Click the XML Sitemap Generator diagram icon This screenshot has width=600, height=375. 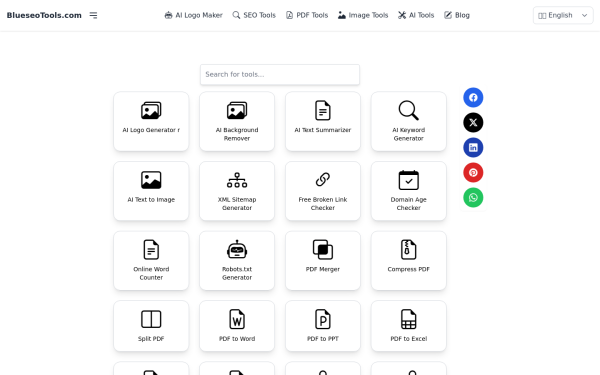[237, 180]
